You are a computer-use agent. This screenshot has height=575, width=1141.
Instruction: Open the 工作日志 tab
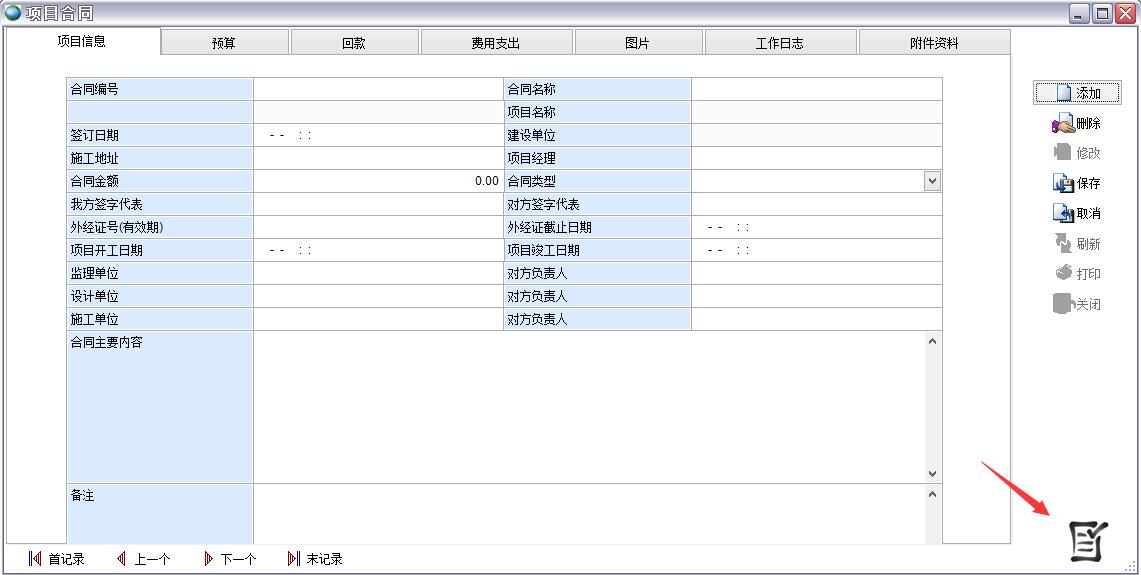[x=780, y=43]
